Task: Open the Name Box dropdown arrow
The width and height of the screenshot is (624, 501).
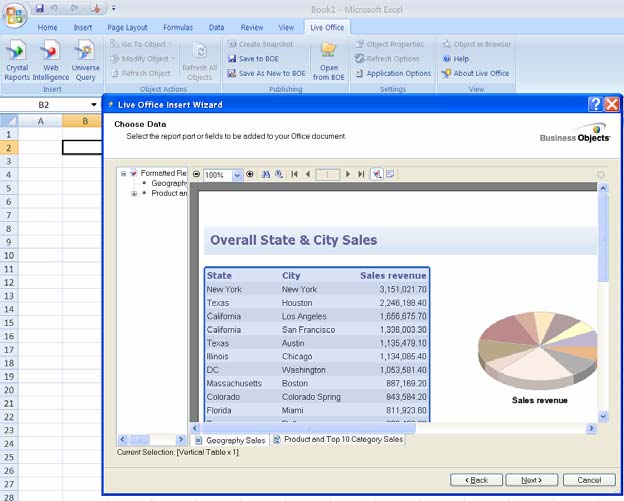Action: [94, 105]
